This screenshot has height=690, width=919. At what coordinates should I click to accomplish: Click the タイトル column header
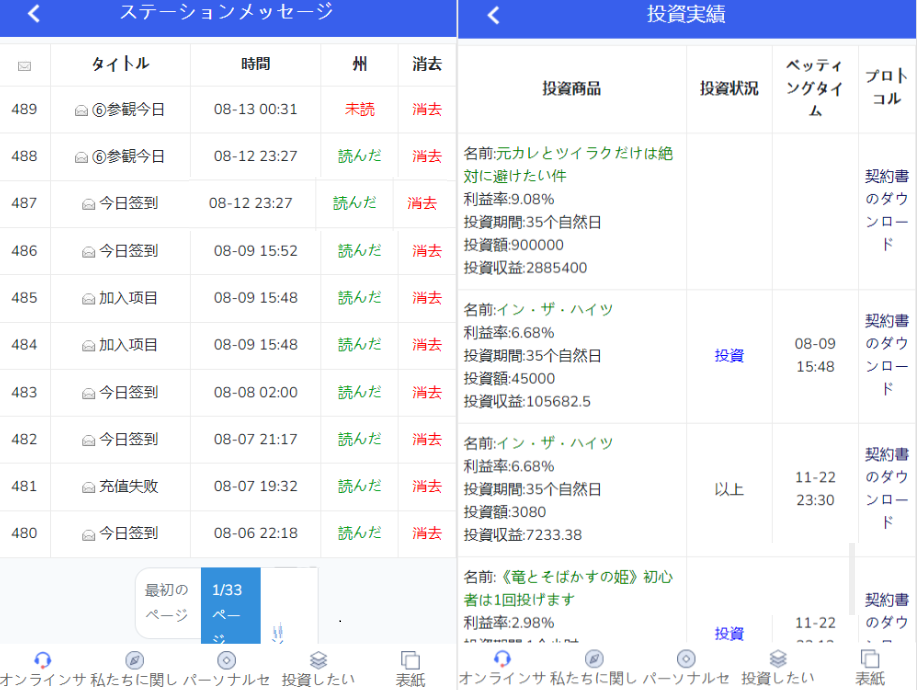[121, 64]
